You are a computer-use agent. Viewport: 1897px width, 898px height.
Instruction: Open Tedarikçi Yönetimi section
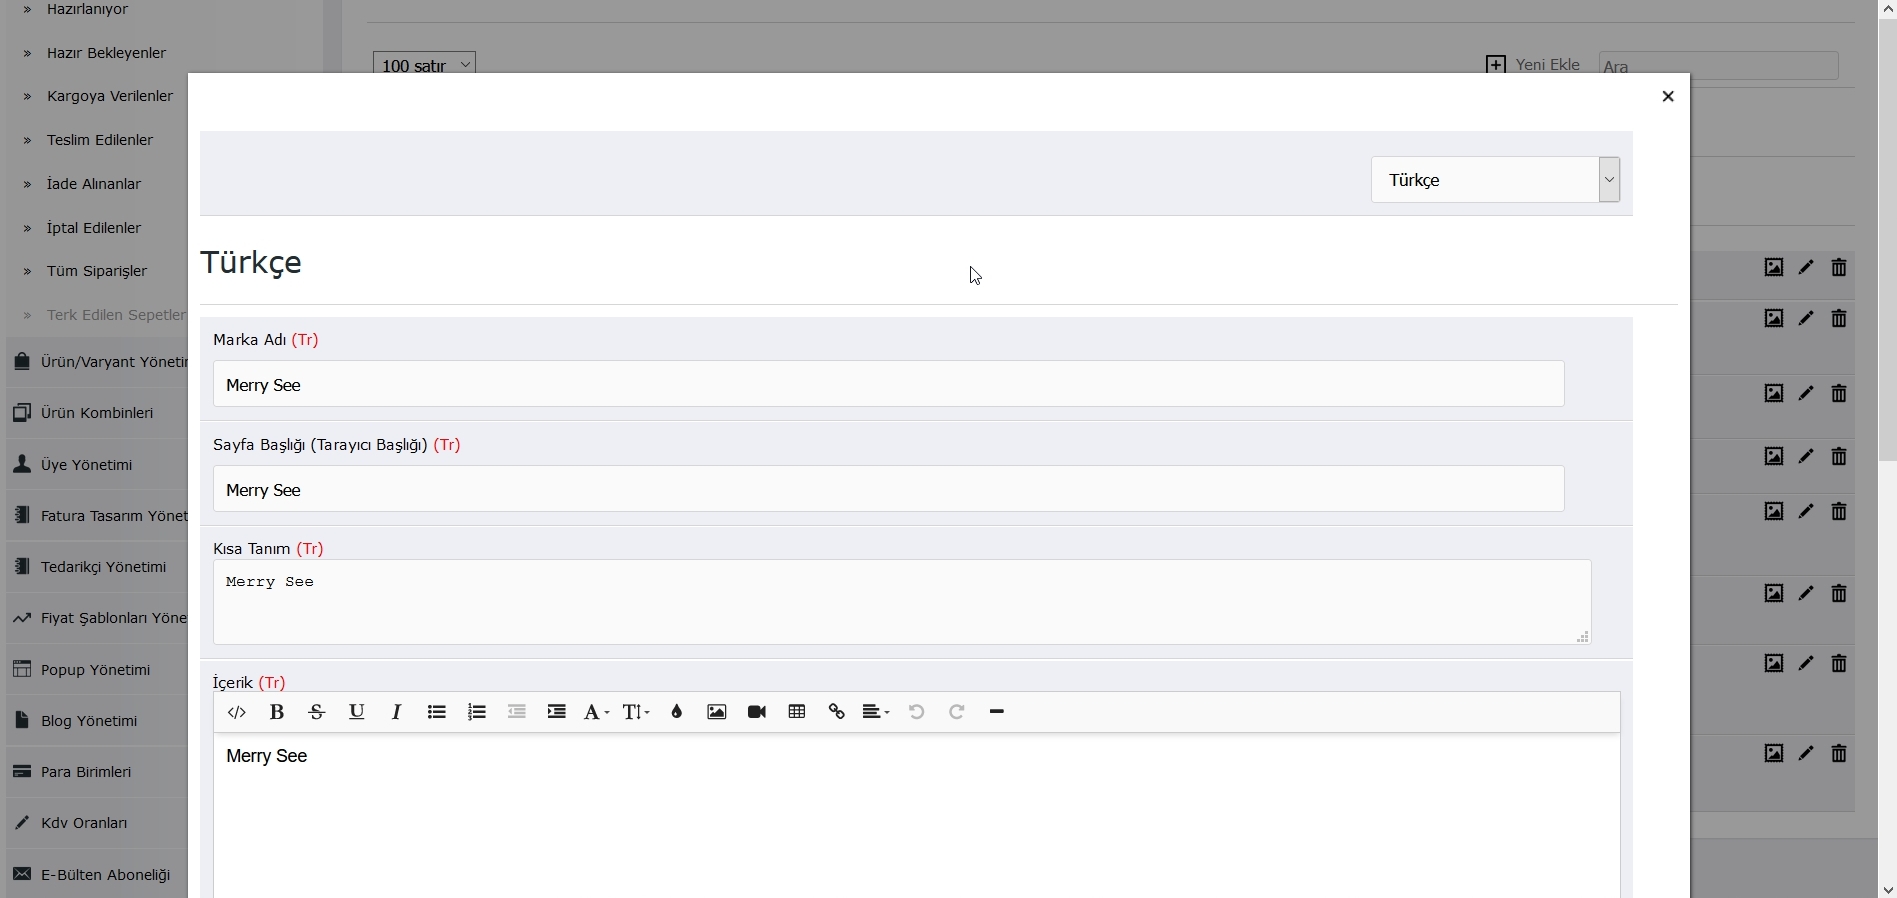point(98,567)
